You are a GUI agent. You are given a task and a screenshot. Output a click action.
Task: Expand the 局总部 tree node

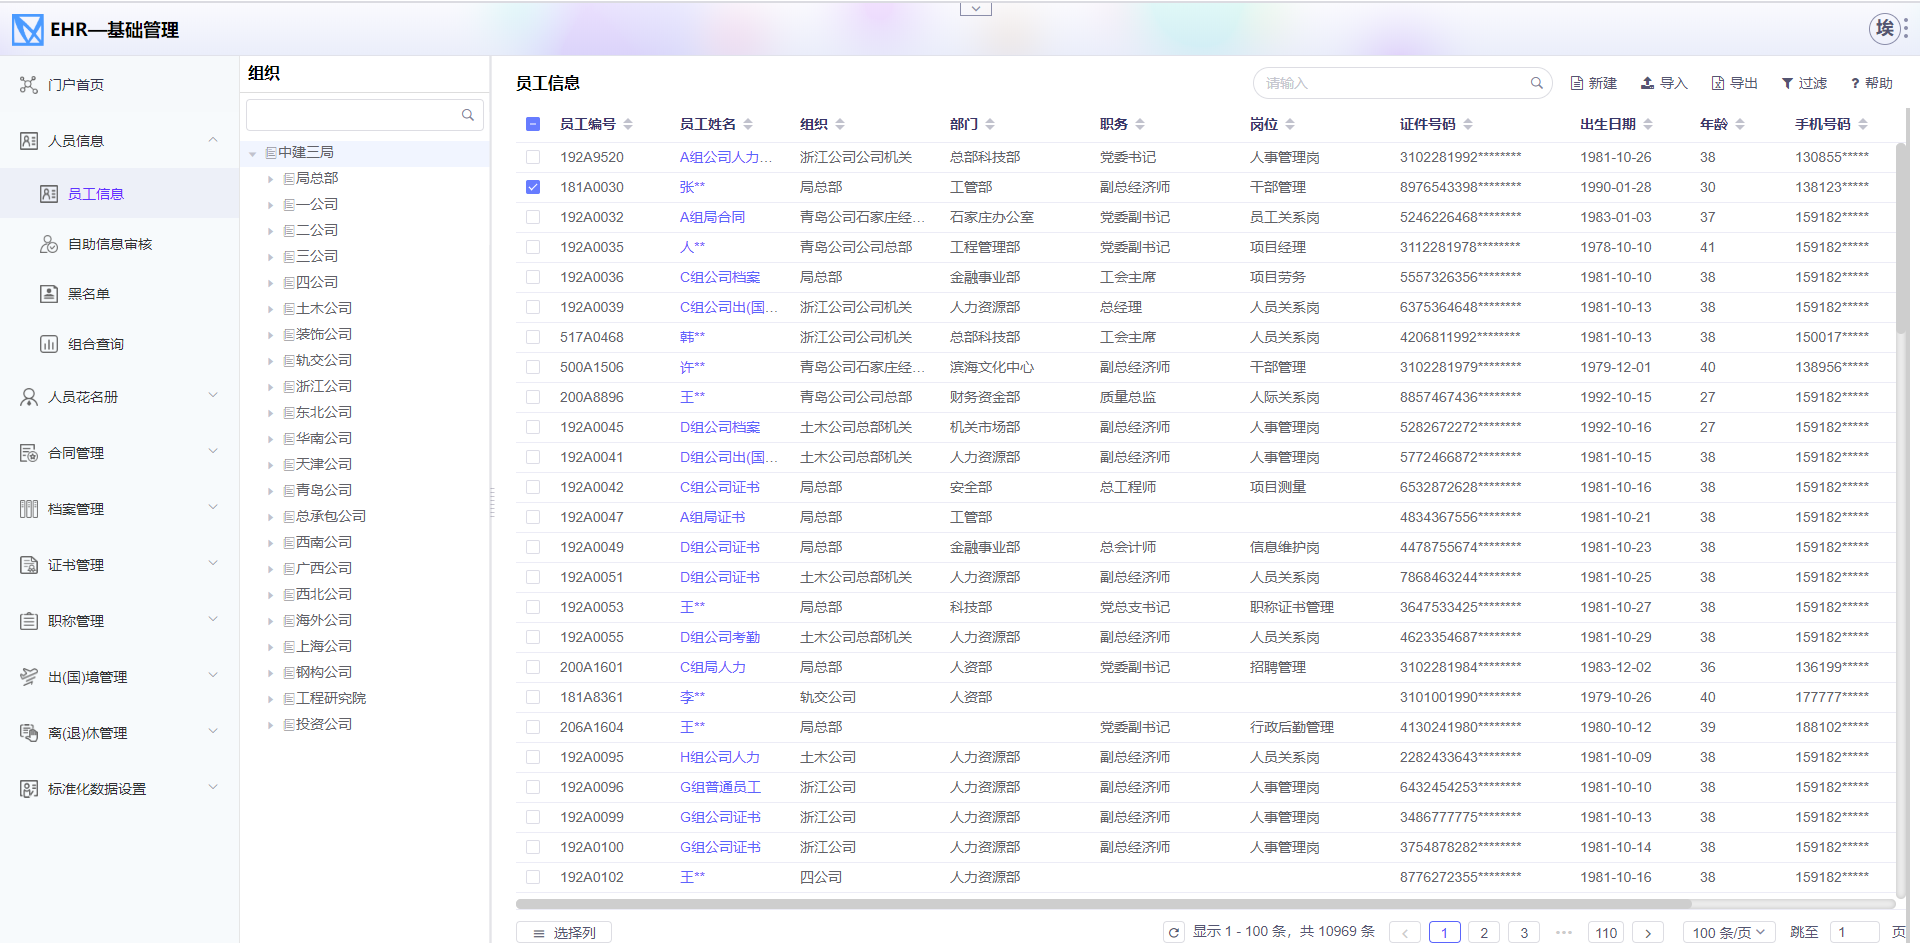270,179
